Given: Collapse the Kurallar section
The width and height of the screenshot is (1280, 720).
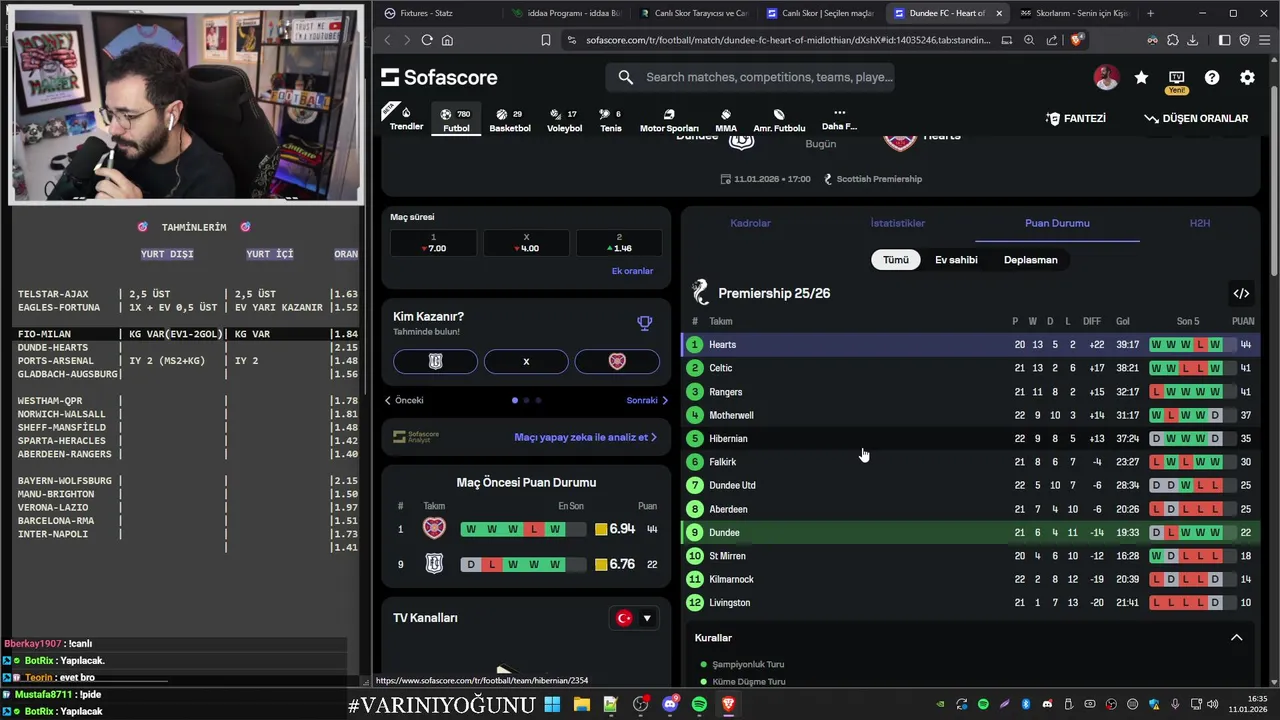Looking at the screenshot, I should [x=1236, y=638].
